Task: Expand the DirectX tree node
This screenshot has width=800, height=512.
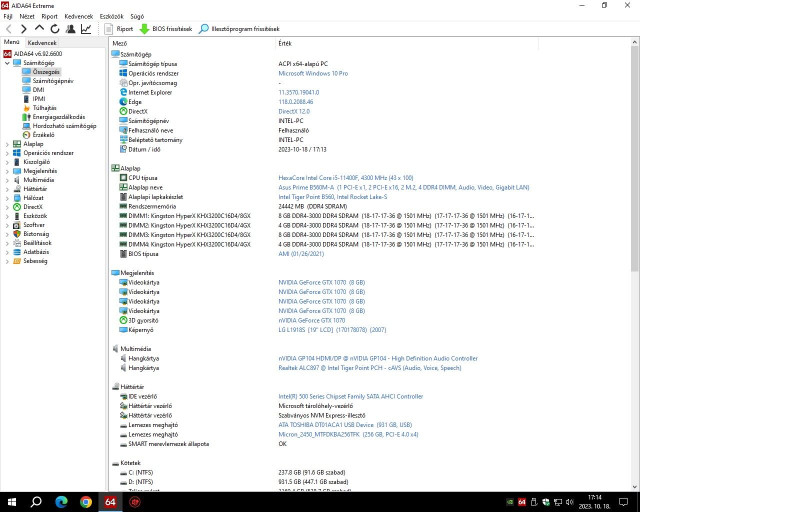Action: coord(7,207)
